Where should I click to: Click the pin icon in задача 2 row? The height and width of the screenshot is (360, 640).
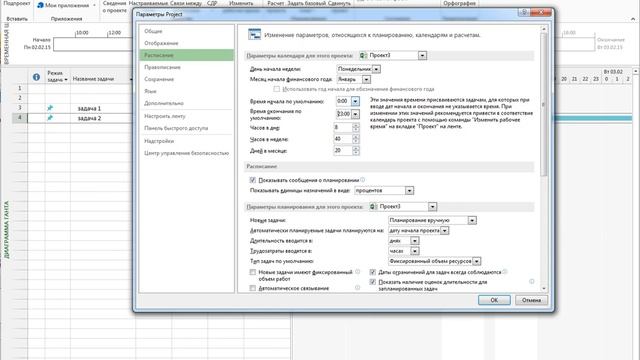[x=50, y=118]
